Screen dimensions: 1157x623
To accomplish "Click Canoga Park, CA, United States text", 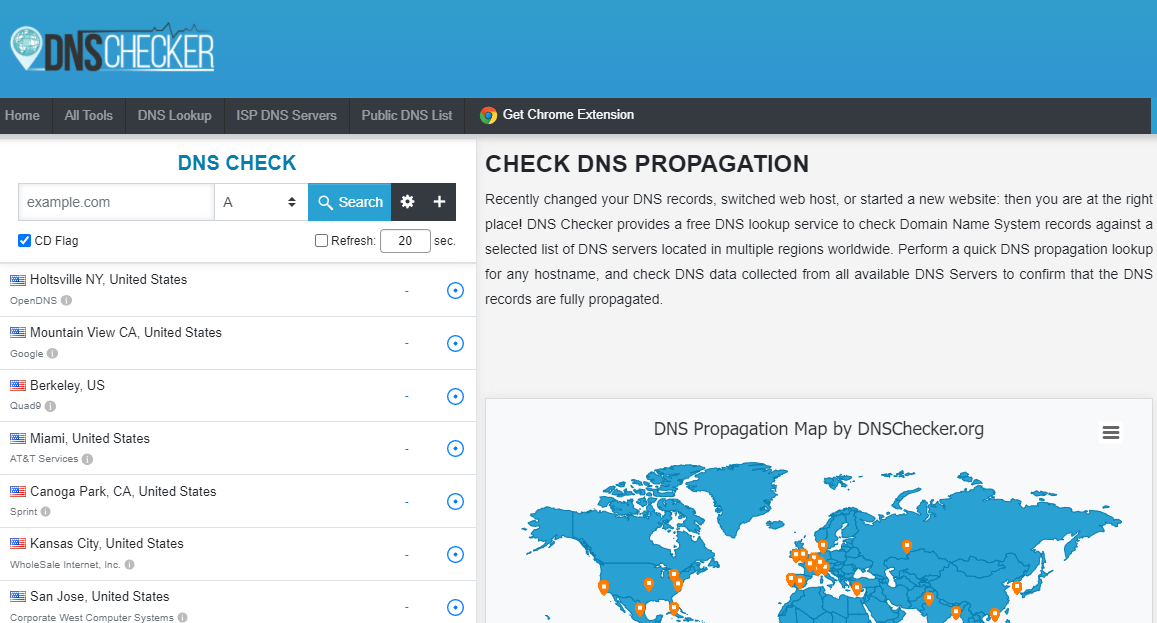I will click(x=123, y=492).
